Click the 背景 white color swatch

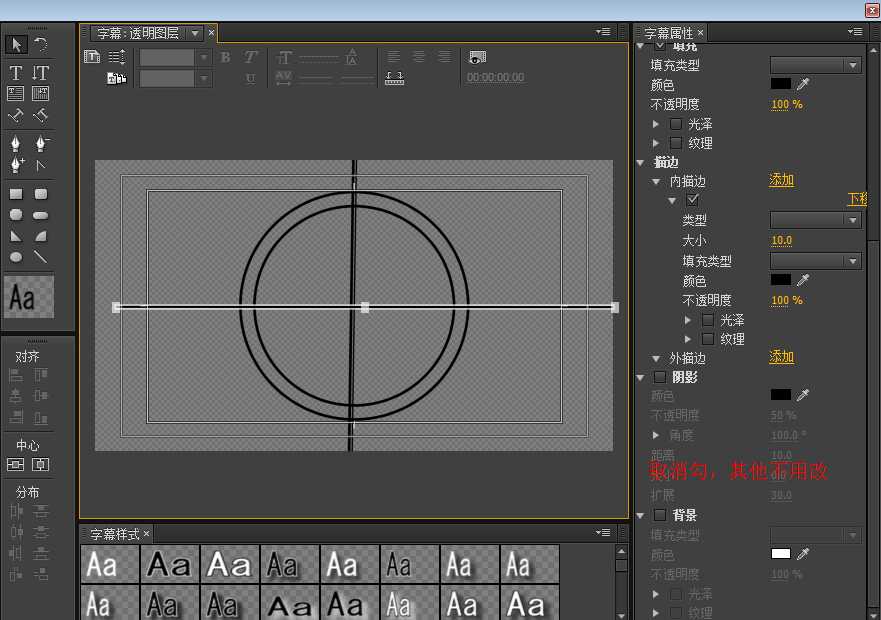pyautogui.click(x=780, y=554)
